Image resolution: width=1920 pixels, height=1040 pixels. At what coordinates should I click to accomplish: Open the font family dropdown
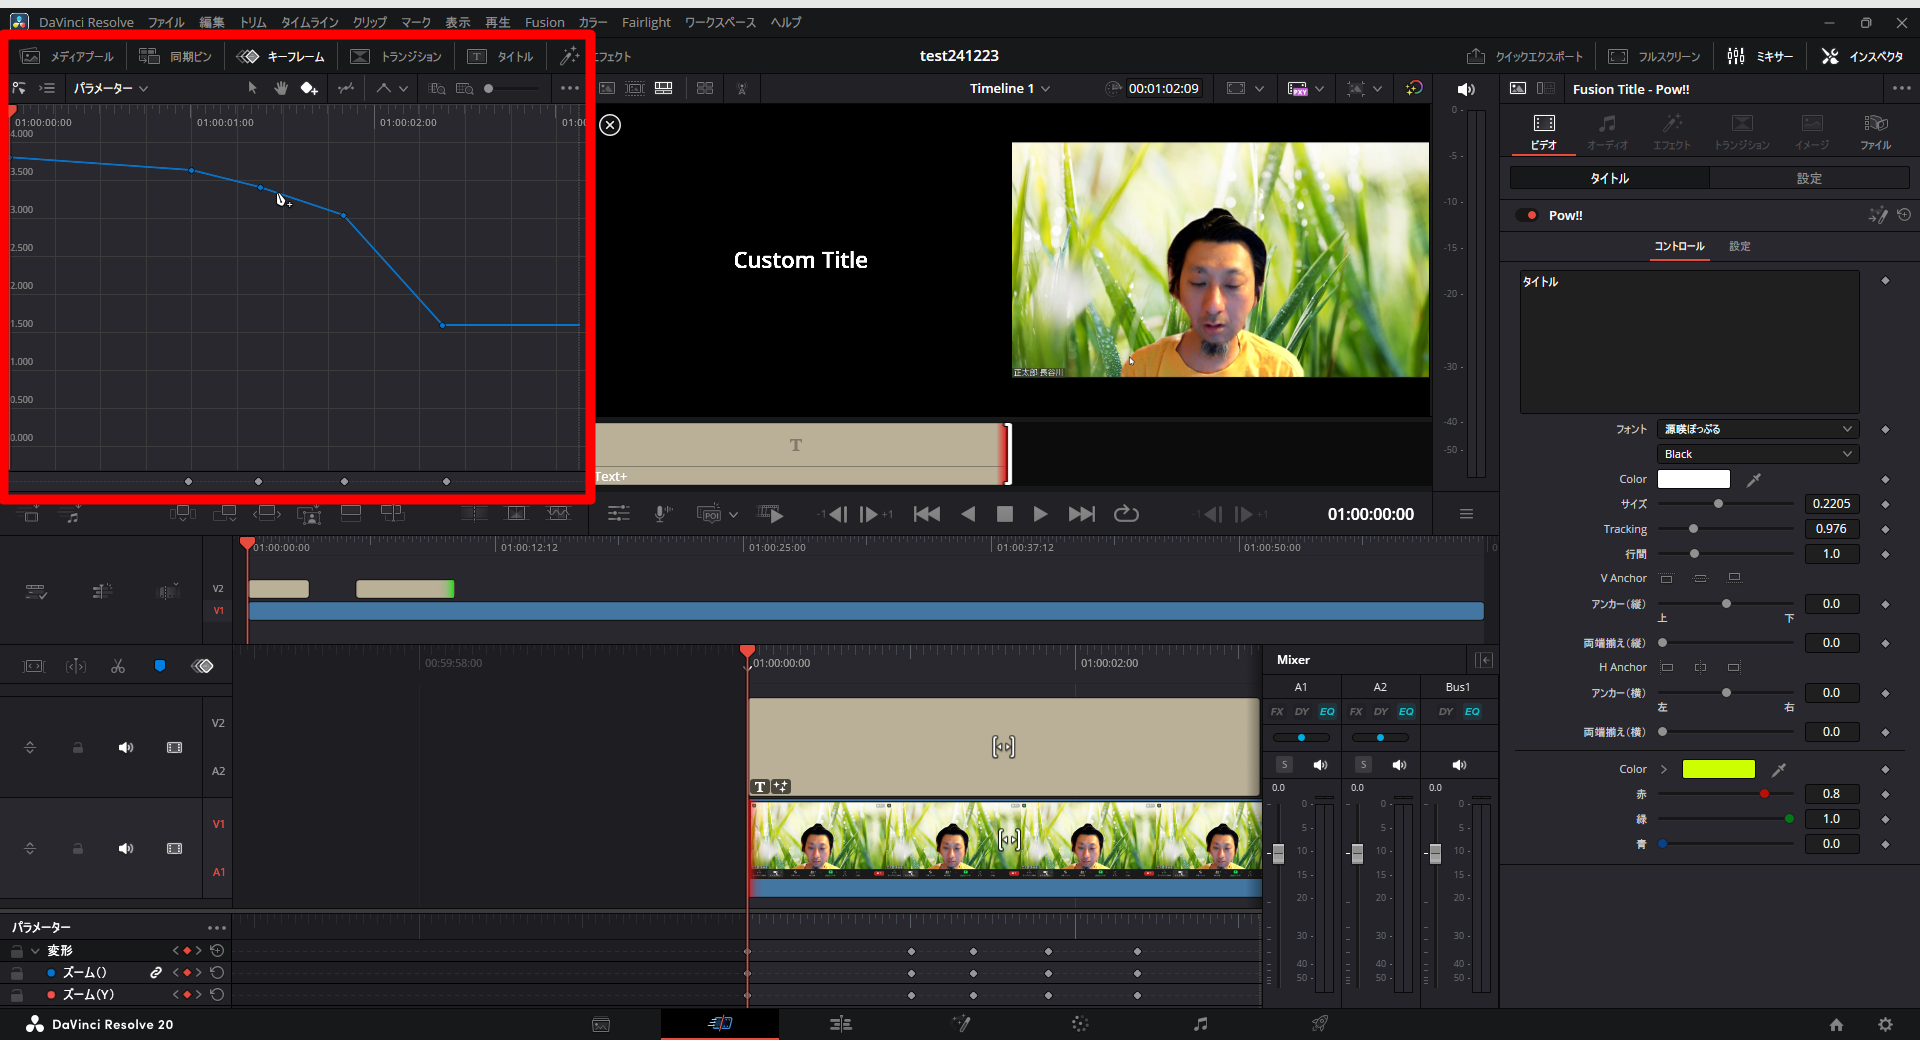[x=1757, y=429]
